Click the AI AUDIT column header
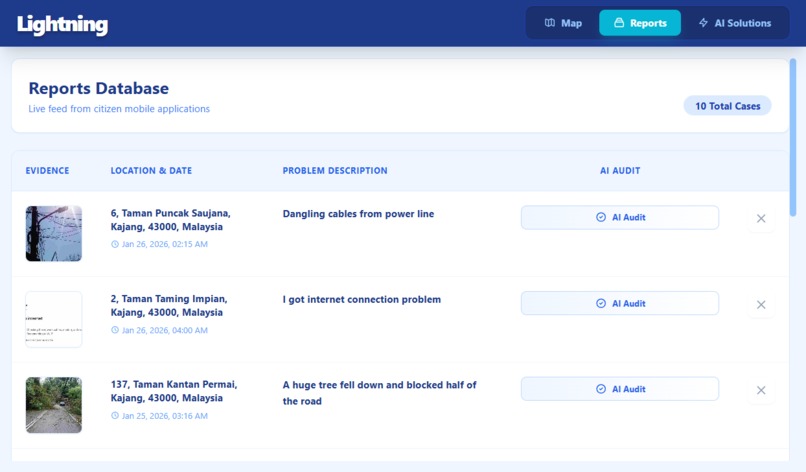 click(620, 171)
